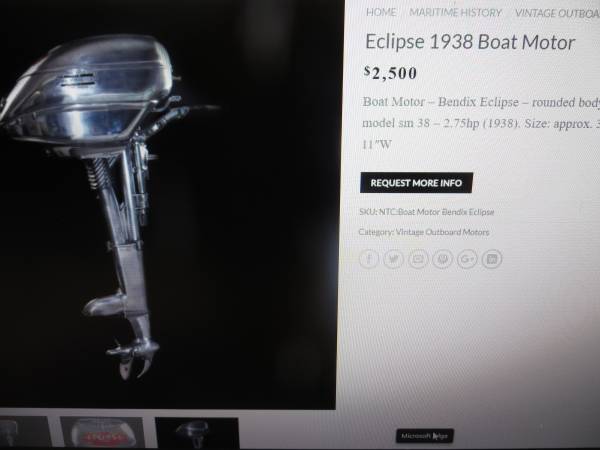Viewport: 600px width, 450px height.
Task: Select the red-label motor thumbnail
Action: tap(102, 432)
